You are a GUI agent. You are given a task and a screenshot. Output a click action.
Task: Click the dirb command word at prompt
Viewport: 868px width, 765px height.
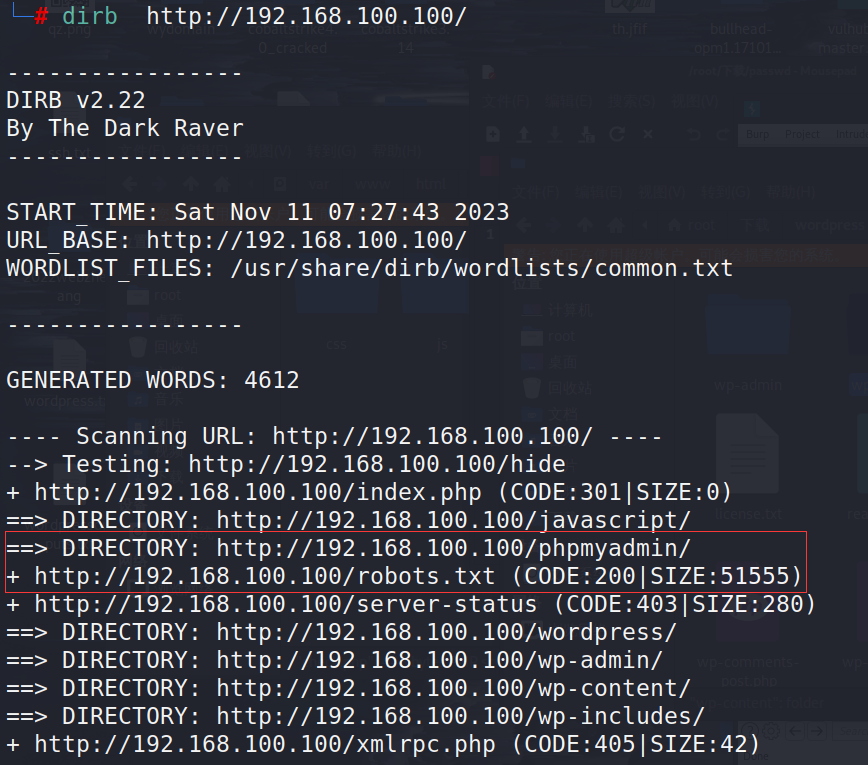click(90, 16)
